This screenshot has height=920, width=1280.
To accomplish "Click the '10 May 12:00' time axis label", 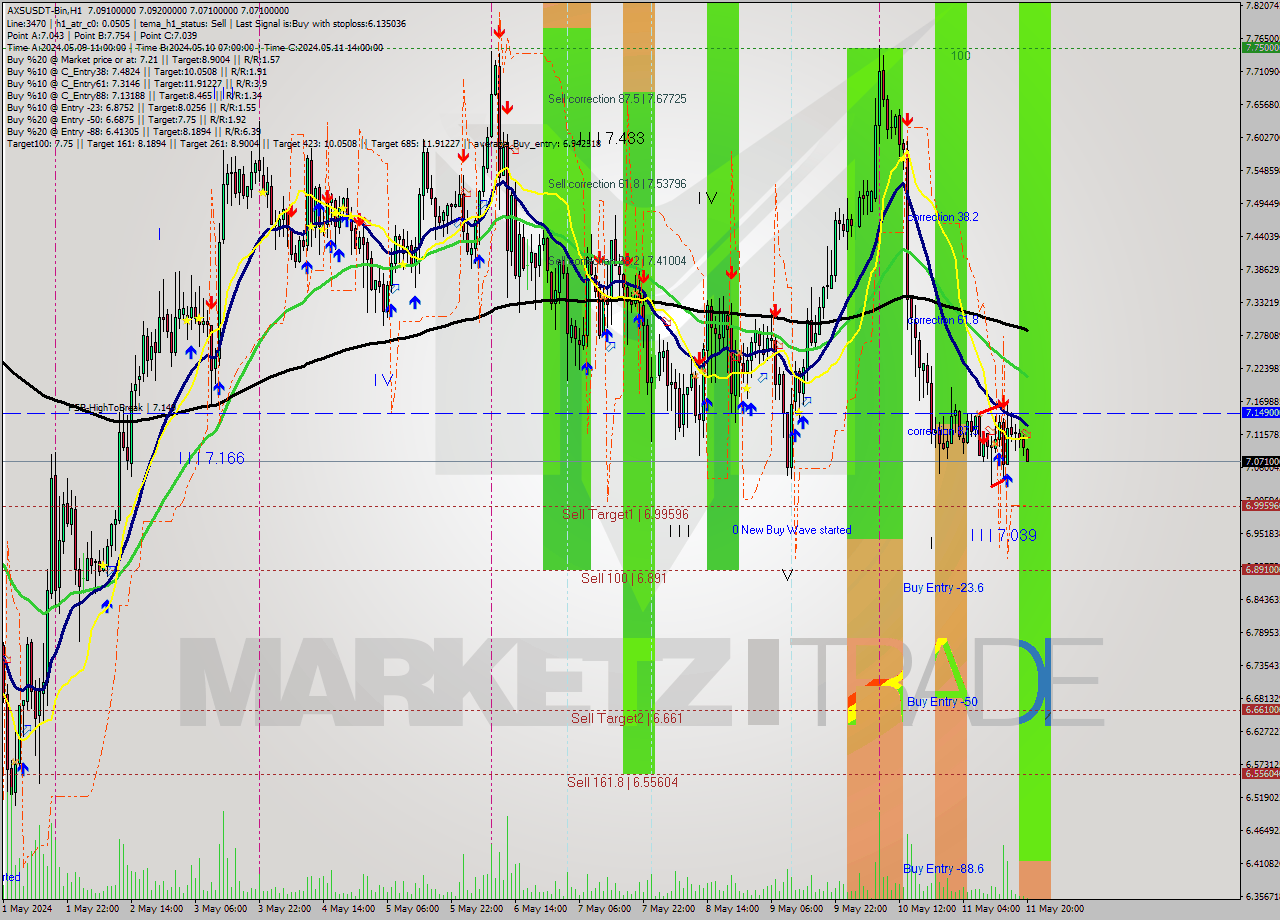I will pos(926,908).
